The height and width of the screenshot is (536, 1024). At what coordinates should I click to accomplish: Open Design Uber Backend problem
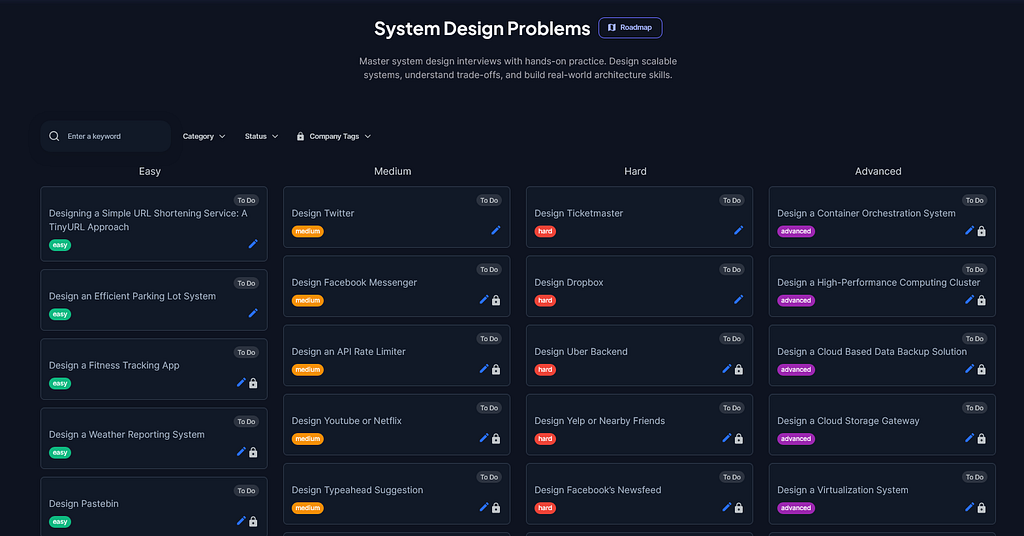pyautogui.click(x=581, y=352)
